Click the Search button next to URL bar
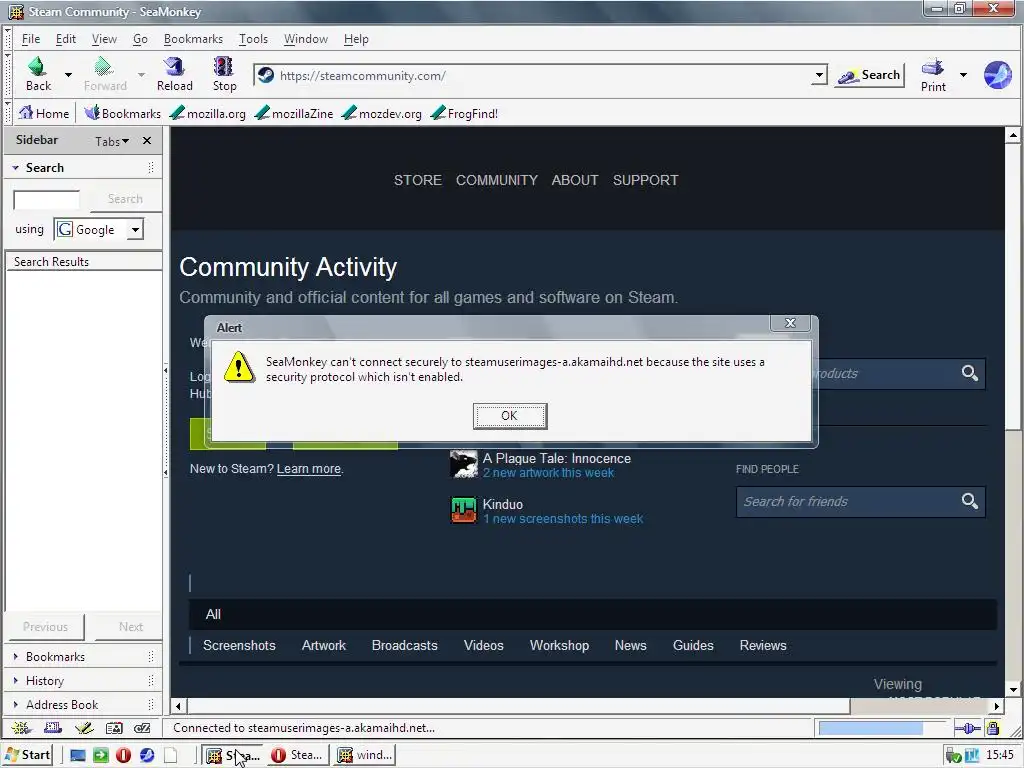The height and width of the screenshot is (768, 1024). pyautogui.click(x=870, y=75)
